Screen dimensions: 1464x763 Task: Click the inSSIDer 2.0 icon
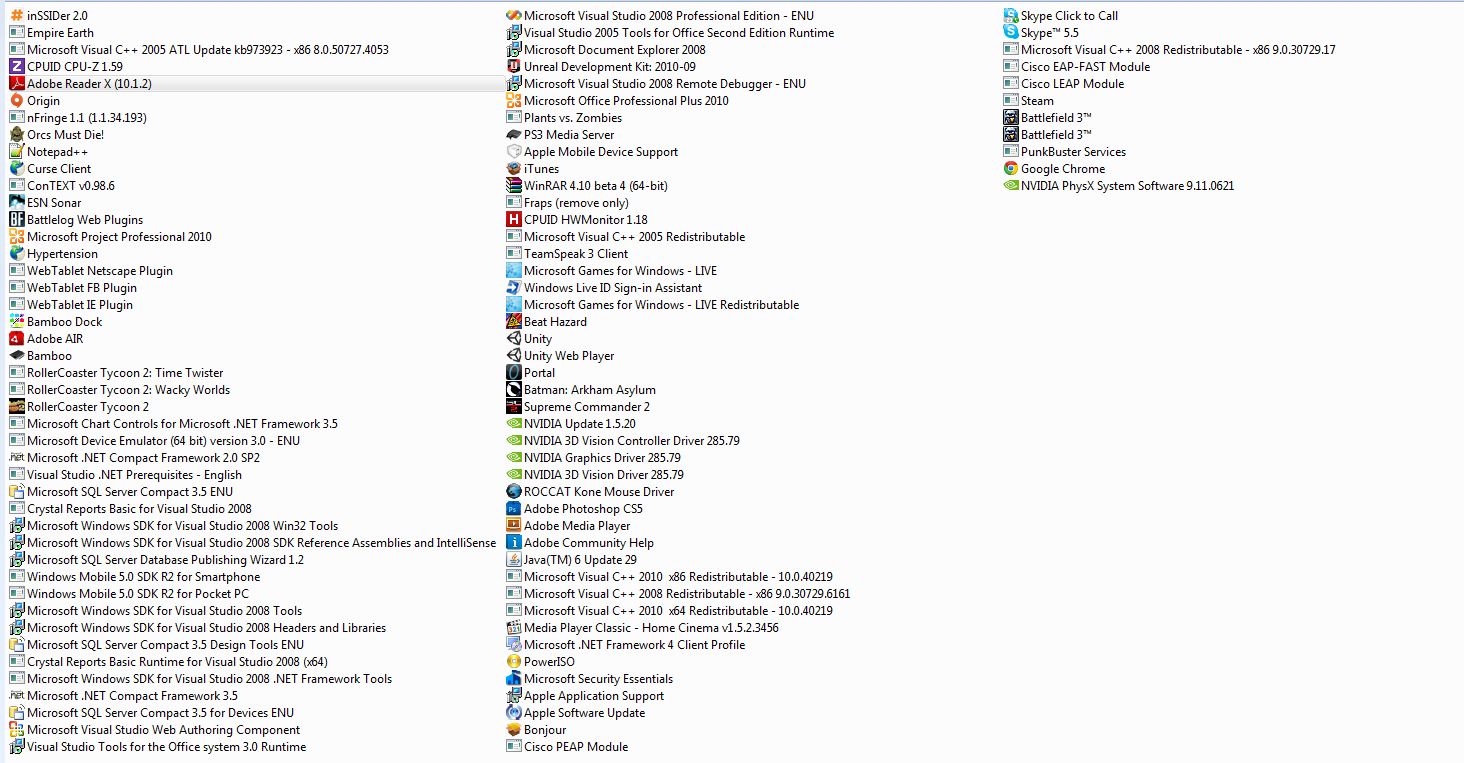pyautogui.click(x=17, y=16)
